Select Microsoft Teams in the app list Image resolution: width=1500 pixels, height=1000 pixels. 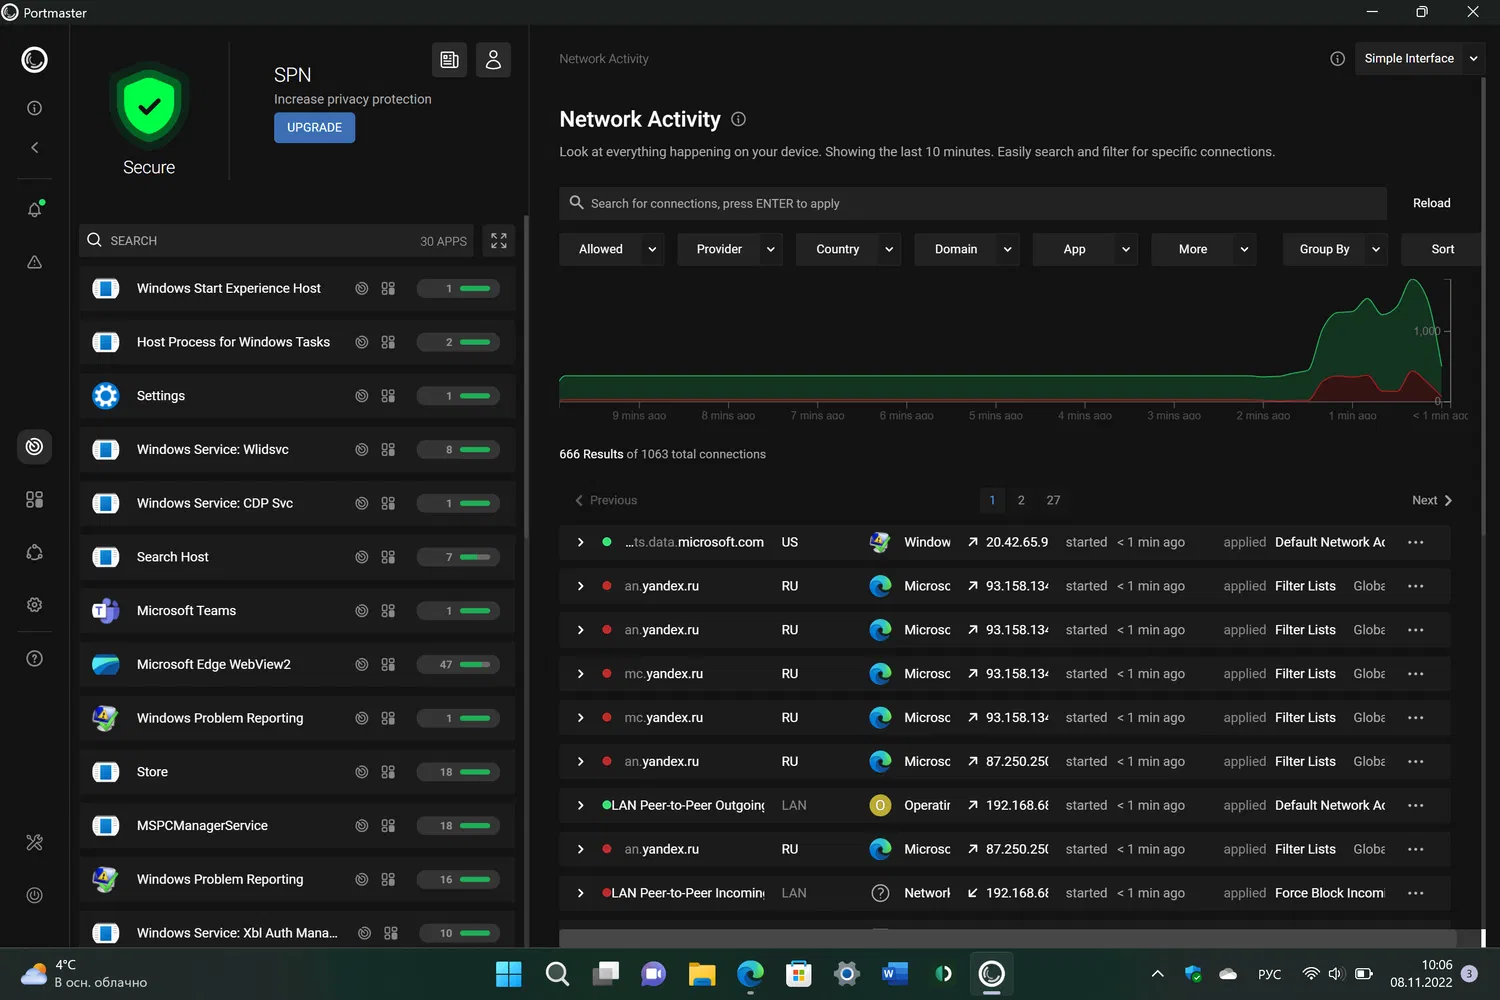tap(187, 611)
